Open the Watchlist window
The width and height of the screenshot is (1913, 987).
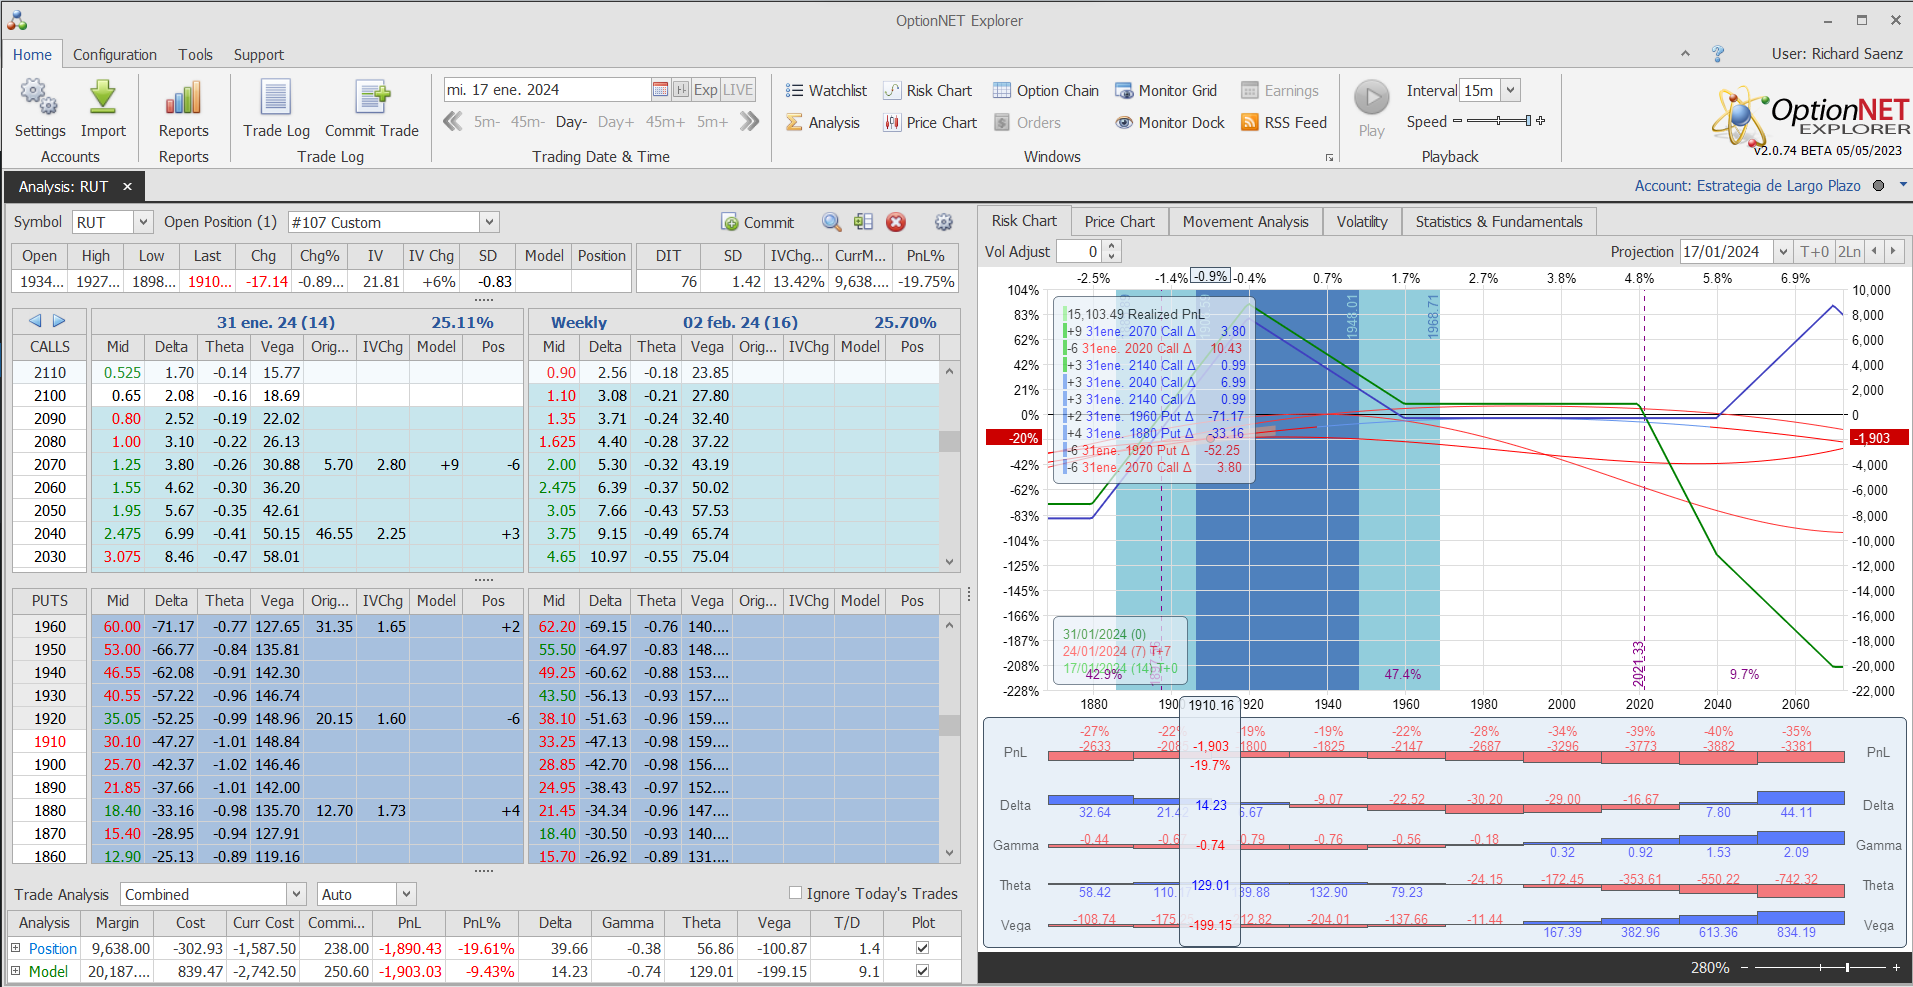tap(826, 91)
